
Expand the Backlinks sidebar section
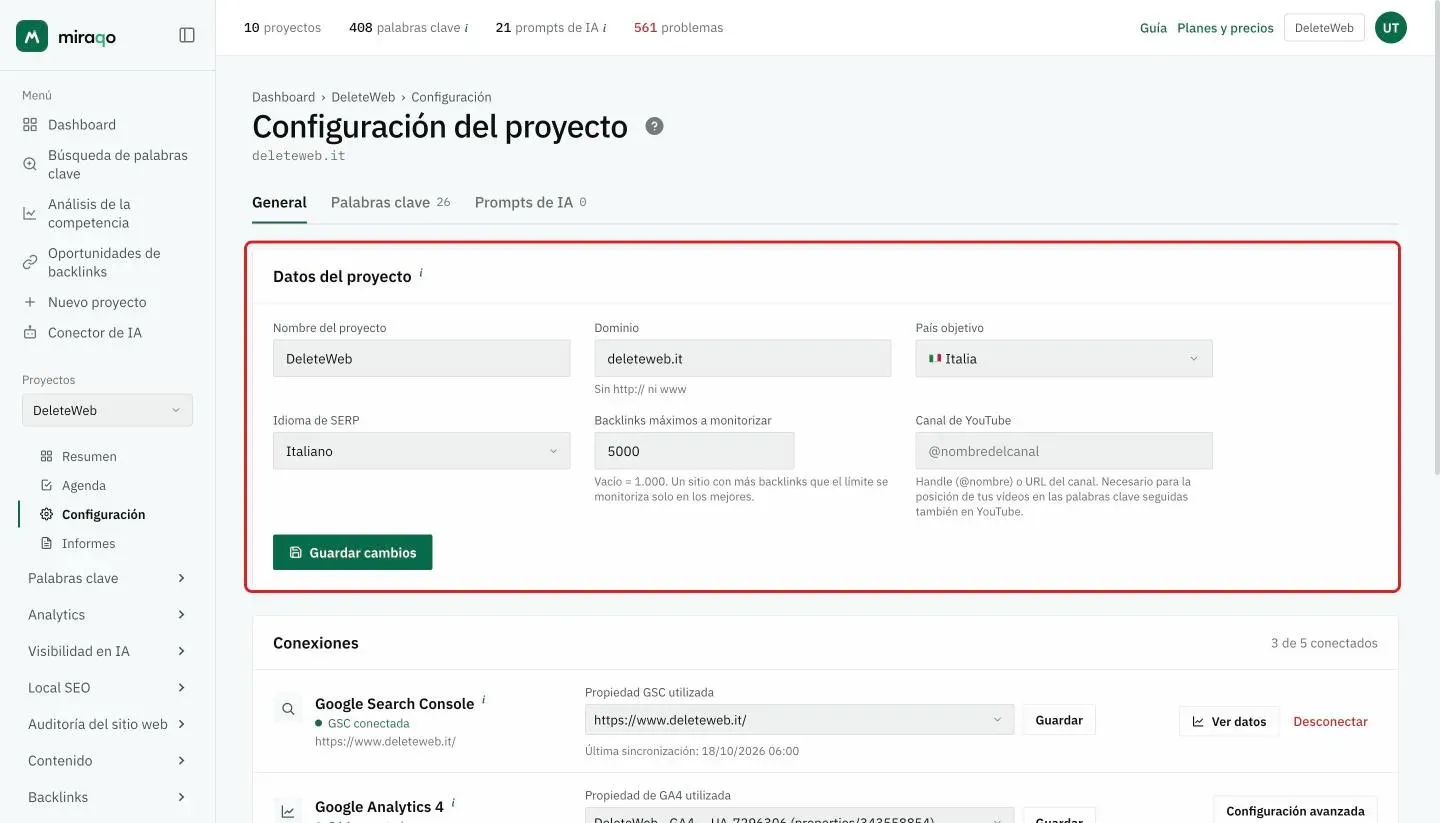click(x=107, y=797)
